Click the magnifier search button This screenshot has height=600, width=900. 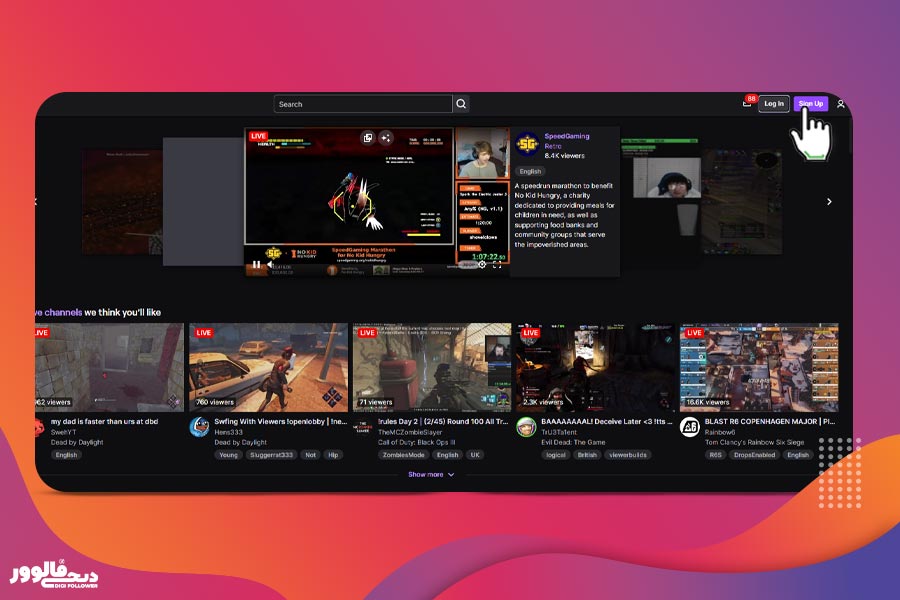pyautogui.click(x=461, y=104)
